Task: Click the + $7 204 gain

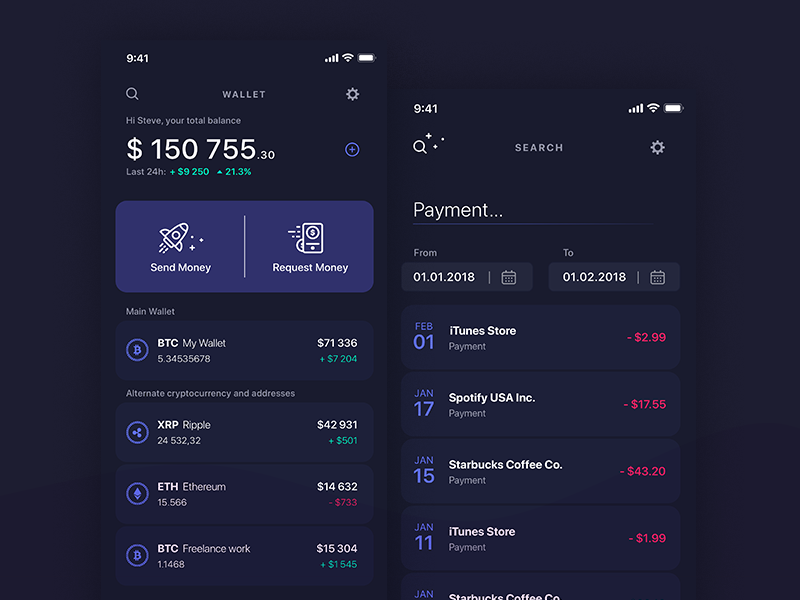Action: point(338,359)
